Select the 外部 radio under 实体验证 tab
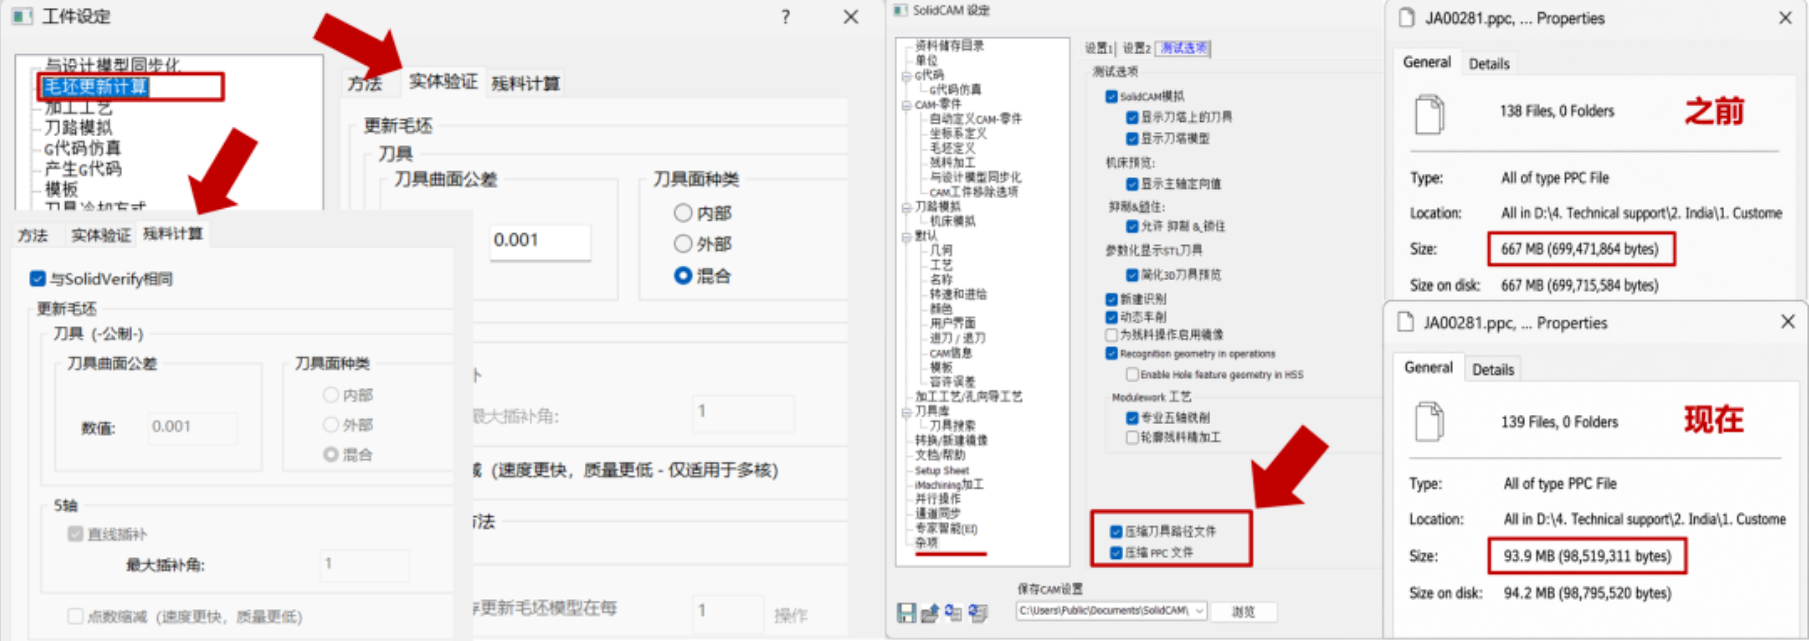Screen dimensions: 1809x641 point(683,243)
